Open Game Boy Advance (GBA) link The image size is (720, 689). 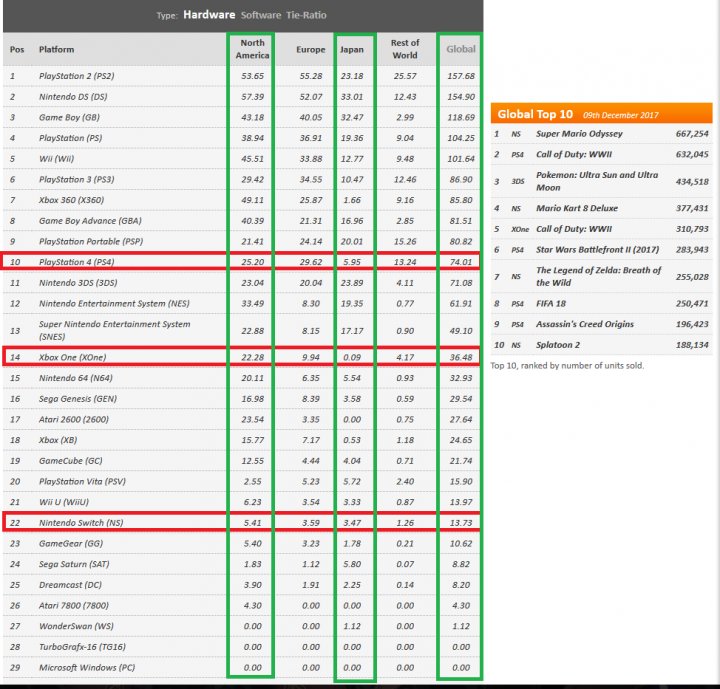coord(90,220)
